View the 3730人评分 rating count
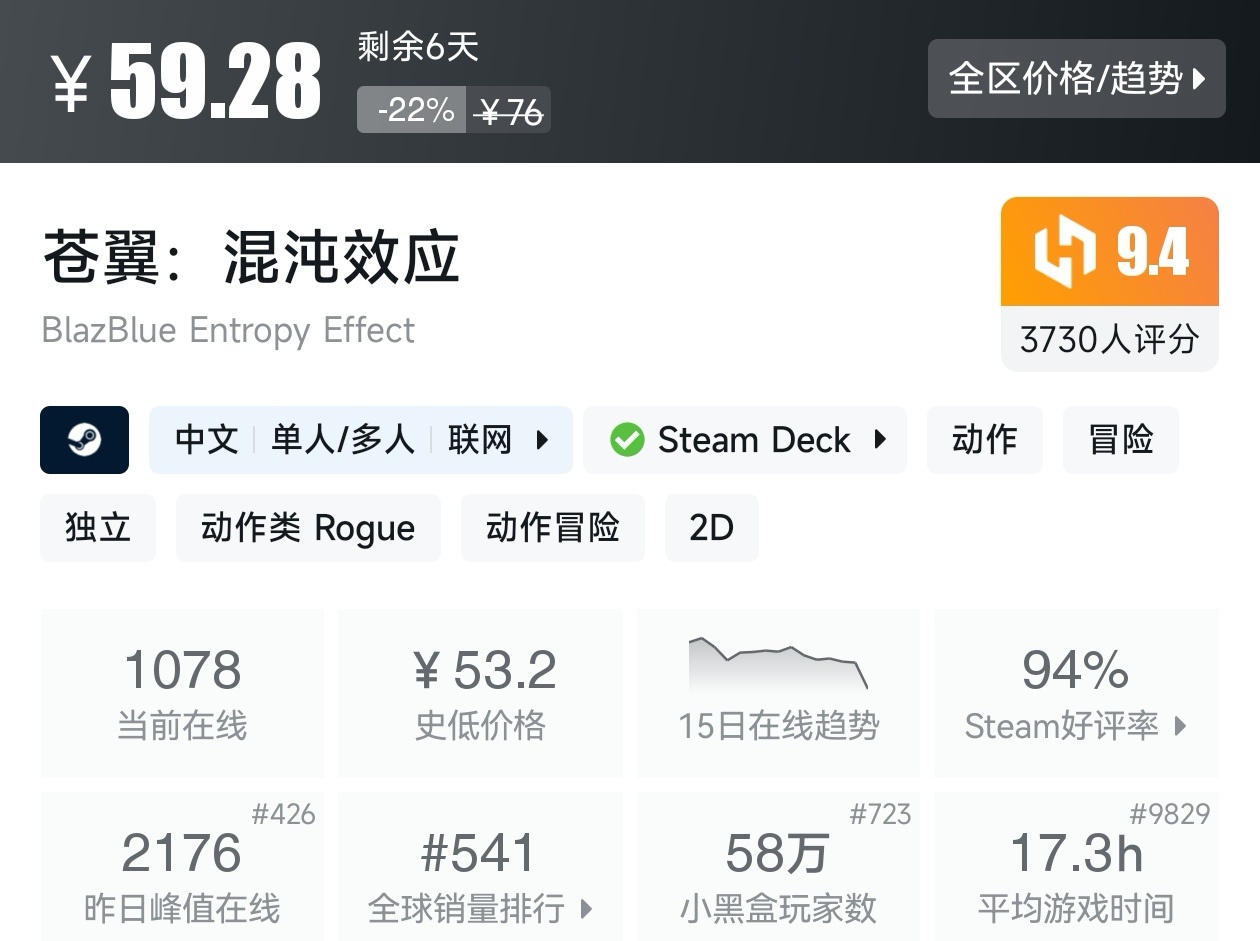This screenshot has height=941, width=1260. [x=1108, y=339]
